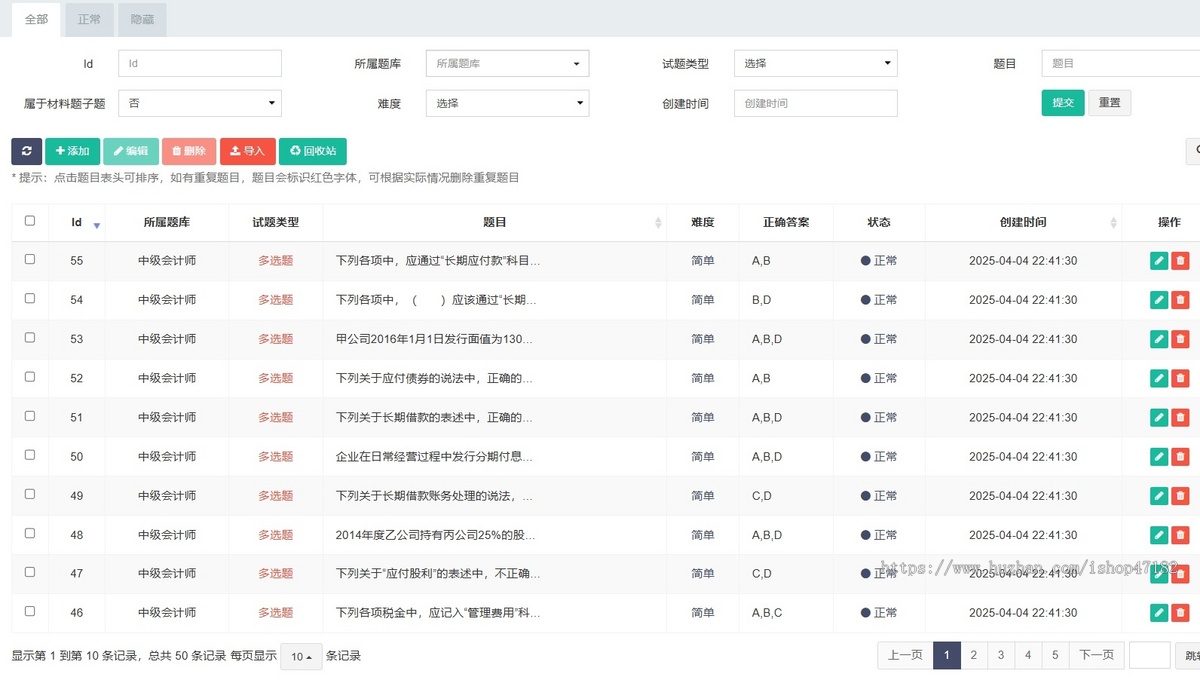Click 多选题 type in row 47
The image size is (1200, 680).
276,574
